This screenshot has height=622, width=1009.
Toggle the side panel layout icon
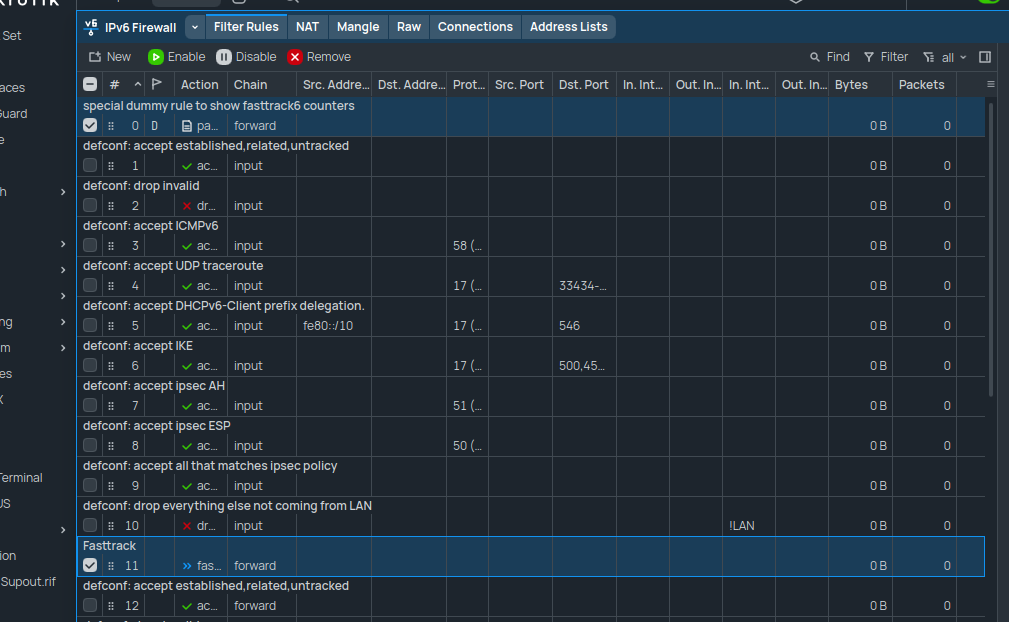pyautogui.click(x=985, y=56)
